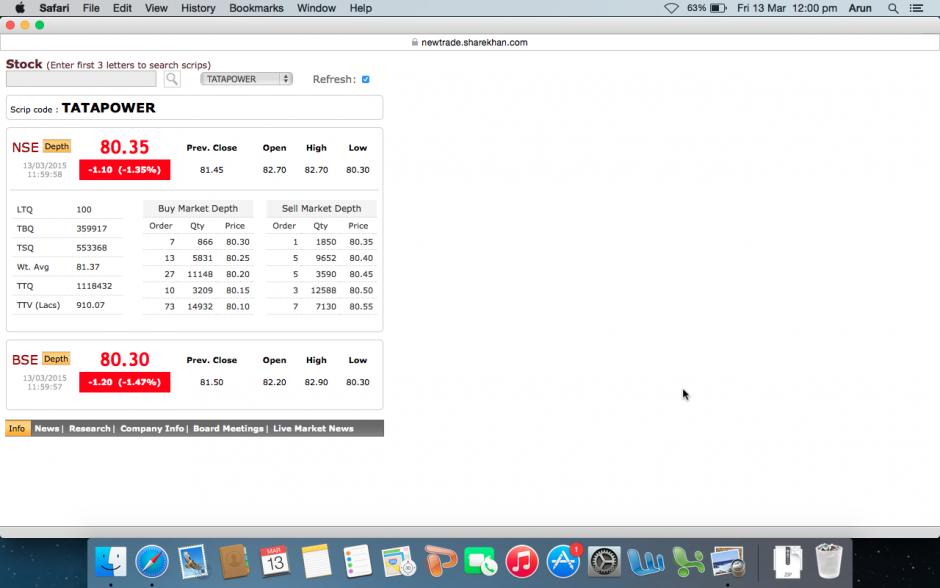Open the Safari menu
This screenshot has width=940, height=588.
(54, 8)
